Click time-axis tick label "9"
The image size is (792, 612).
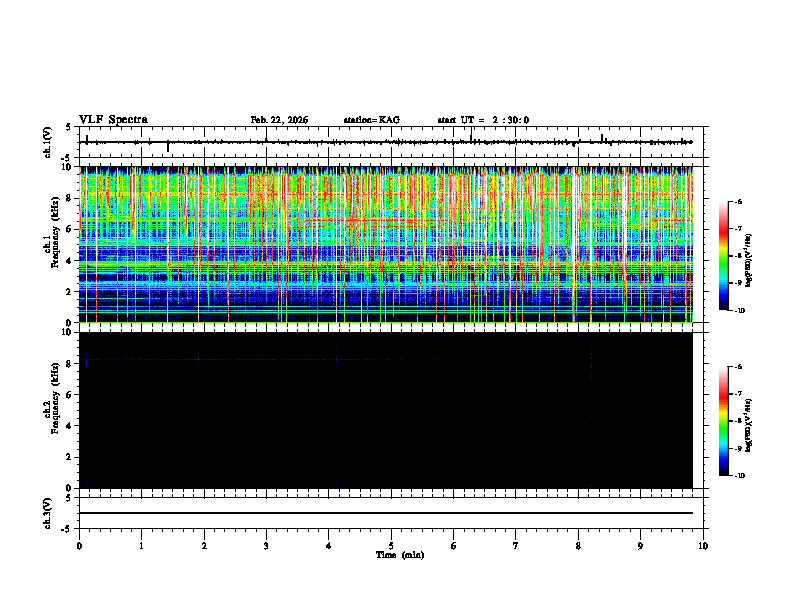pos(640,546)
